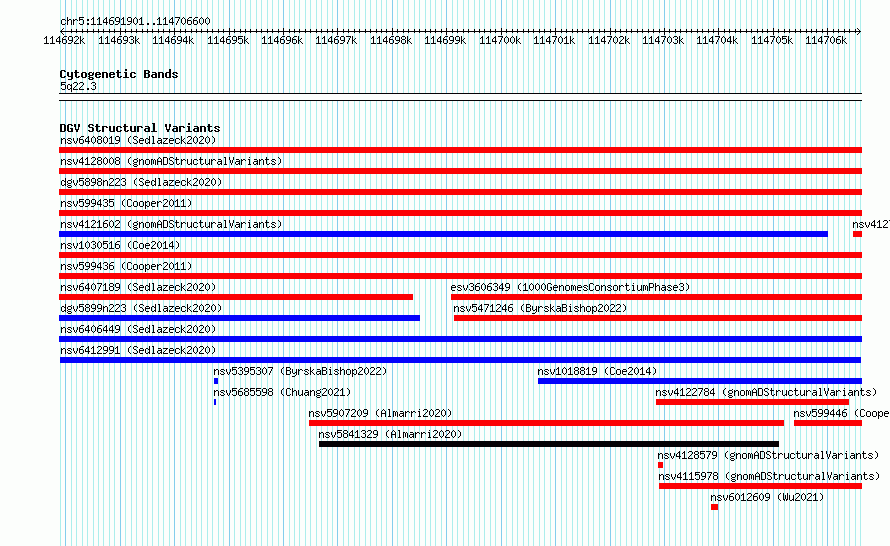Click the red bar under nsv4122784
Viewport: 890px width, 546px height.
tap(753, 402)
